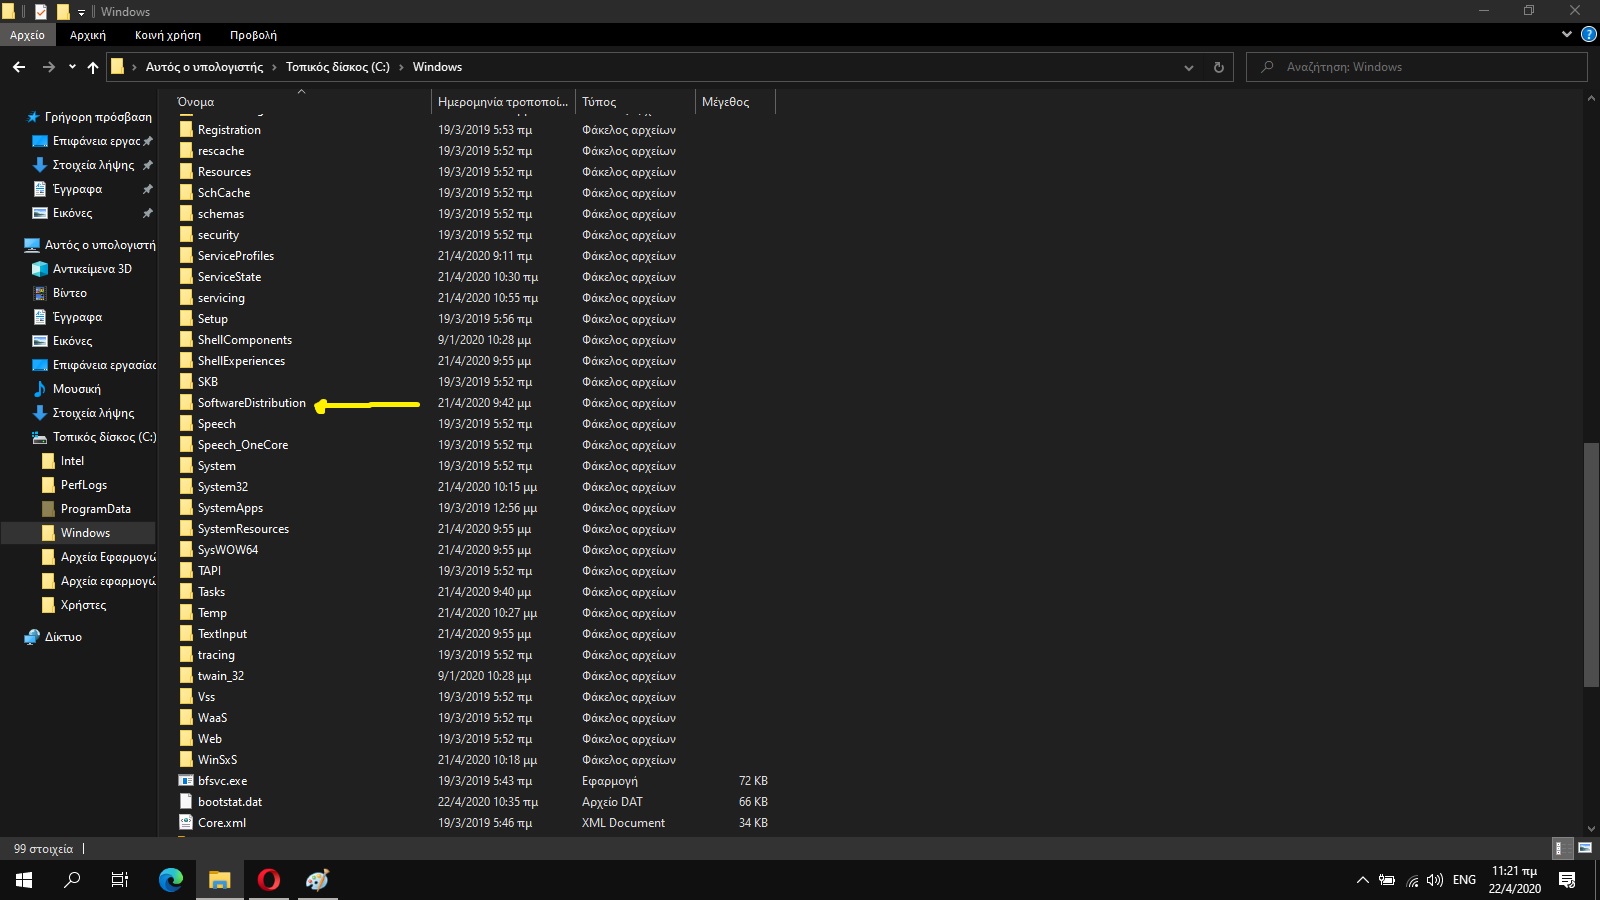Select the Intel folder in navigation pane
The width and height of the screenshot is (1600, 900).
point(72,461)
